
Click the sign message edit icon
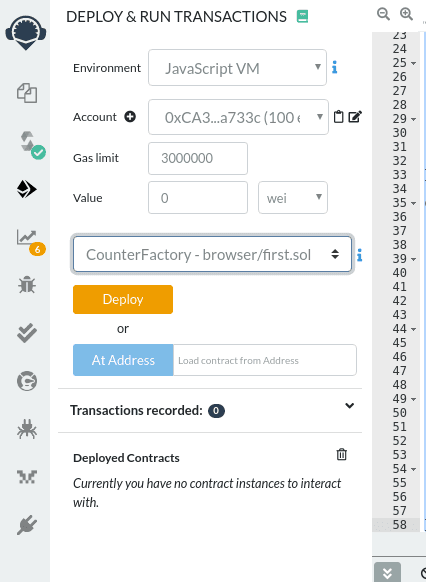355,117
